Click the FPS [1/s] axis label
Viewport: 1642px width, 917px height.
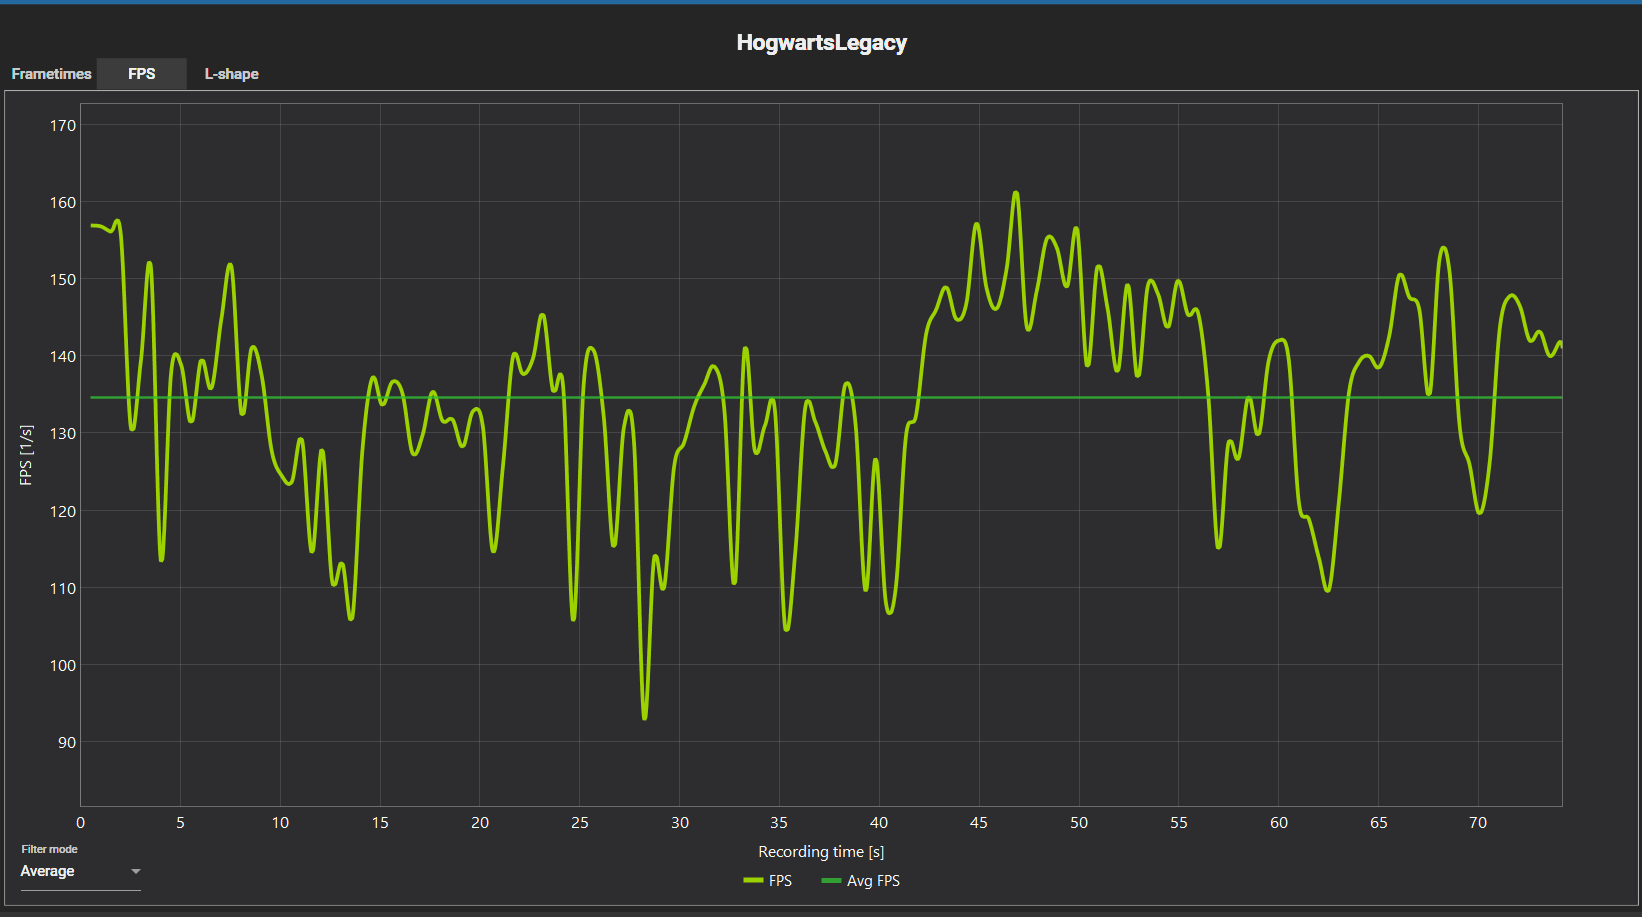tap(26, 455)
